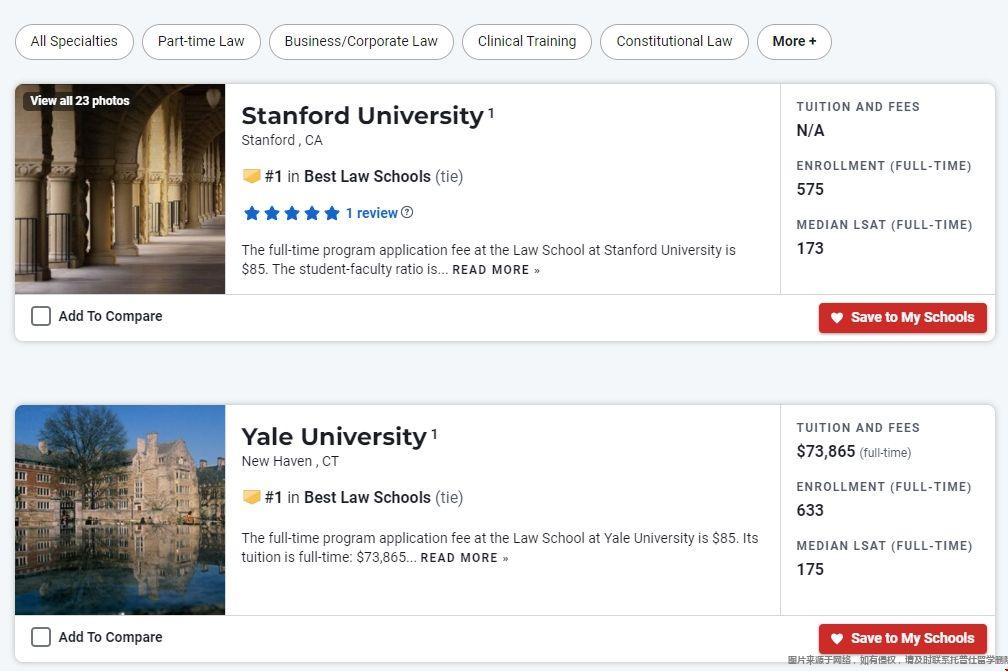This screenshot has width=1008, height=671.
Task: Choose the Business/Corporate Law specialty
Action: [x=361, y=42]
